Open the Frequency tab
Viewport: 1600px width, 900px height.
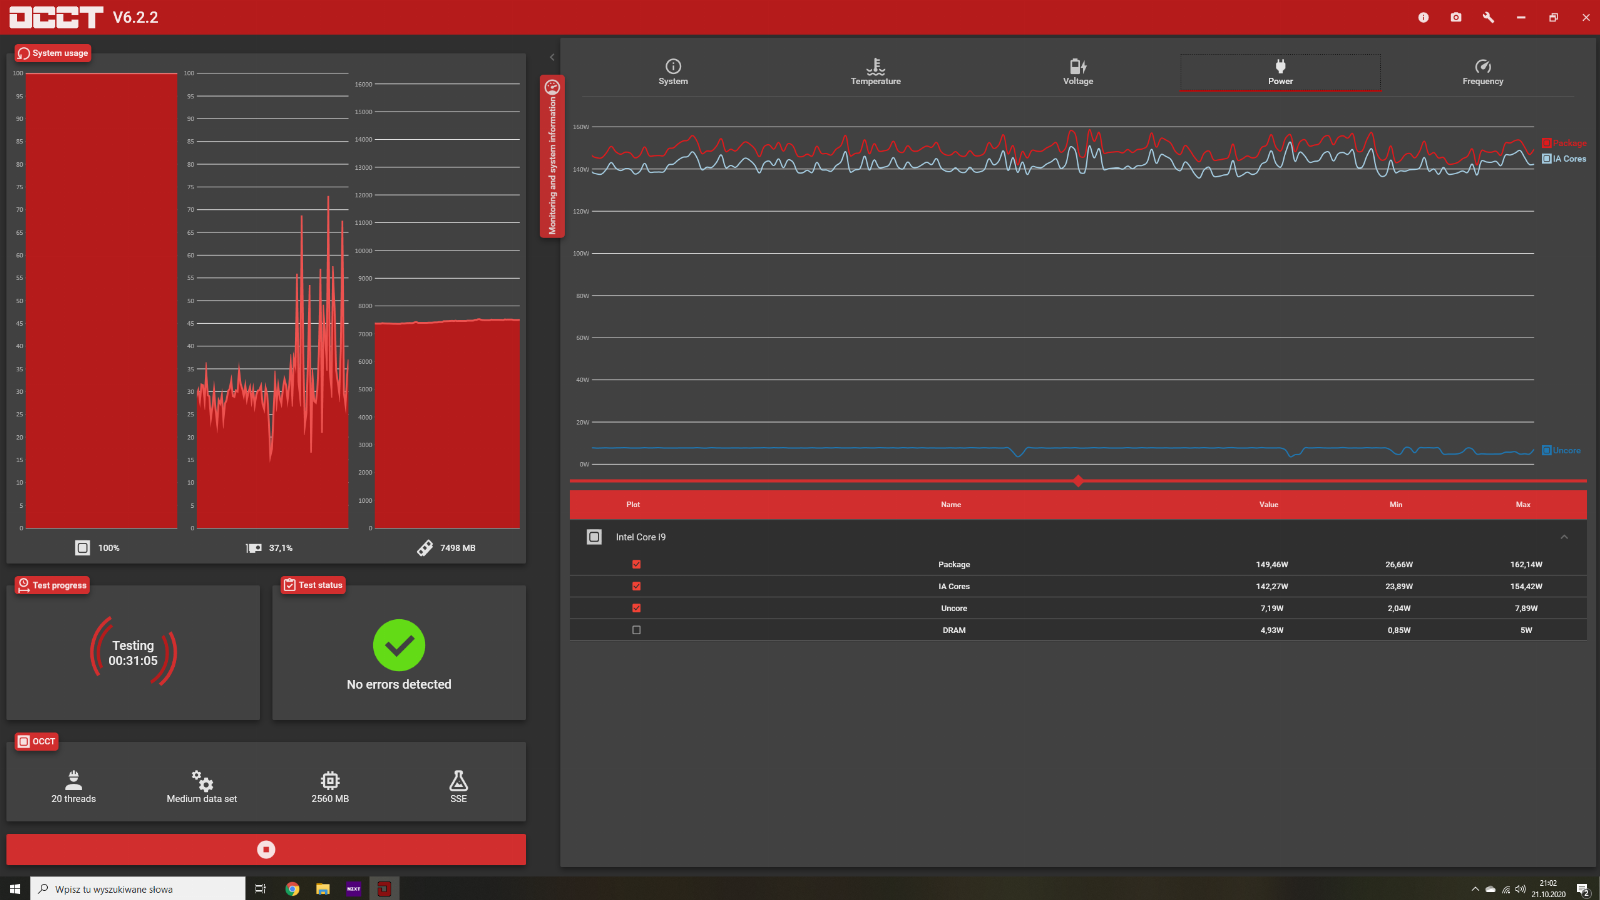point(1483,72)
